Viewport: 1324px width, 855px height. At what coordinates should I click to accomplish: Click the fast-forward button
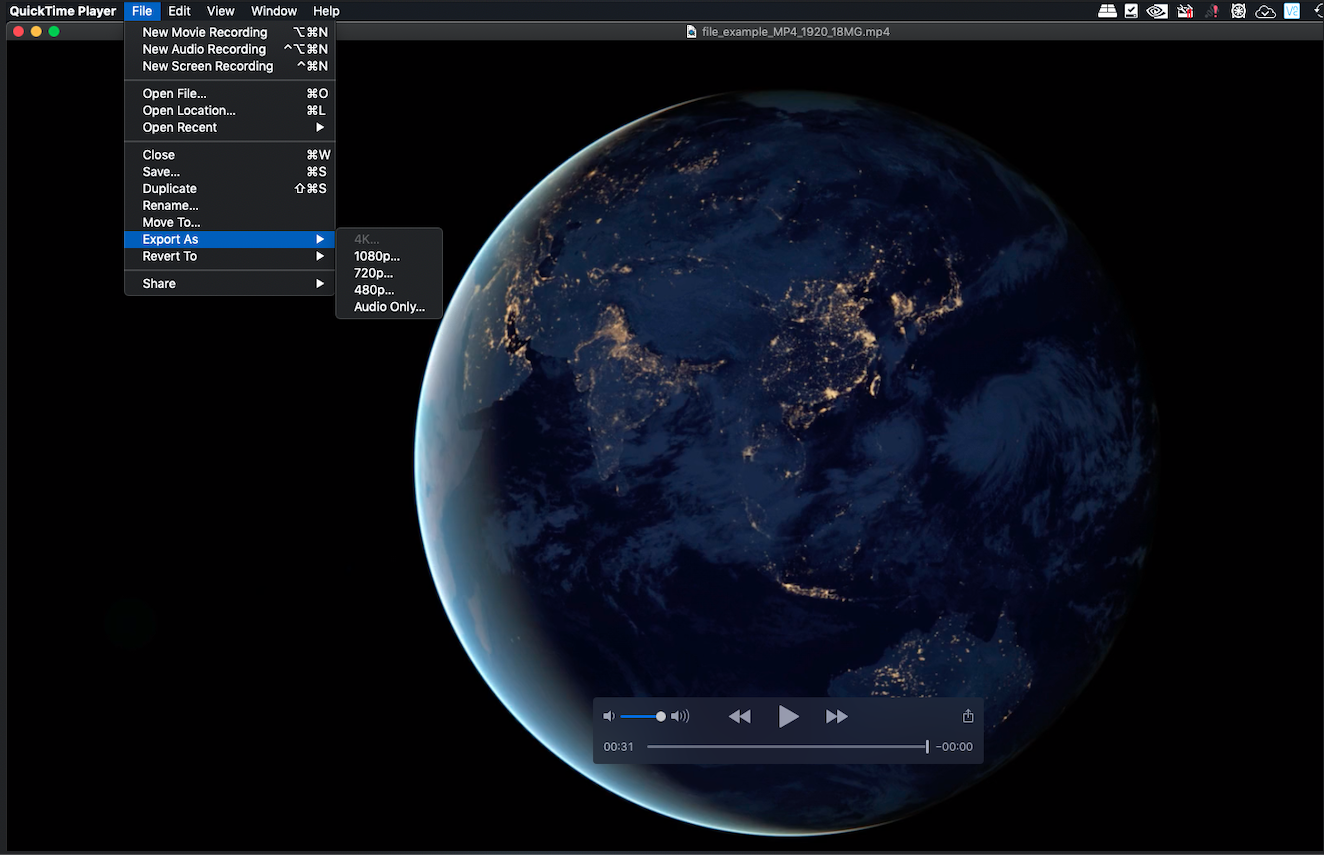click(x=836, y=716)
